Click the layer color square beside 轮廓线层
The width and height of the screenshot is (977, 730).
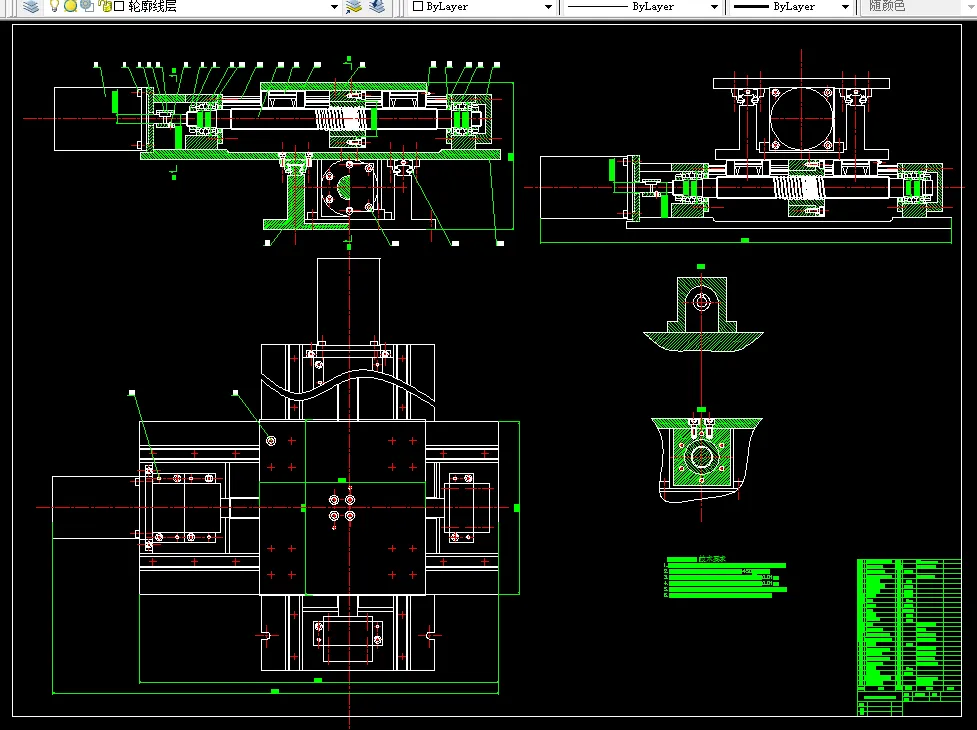point(119,6)
